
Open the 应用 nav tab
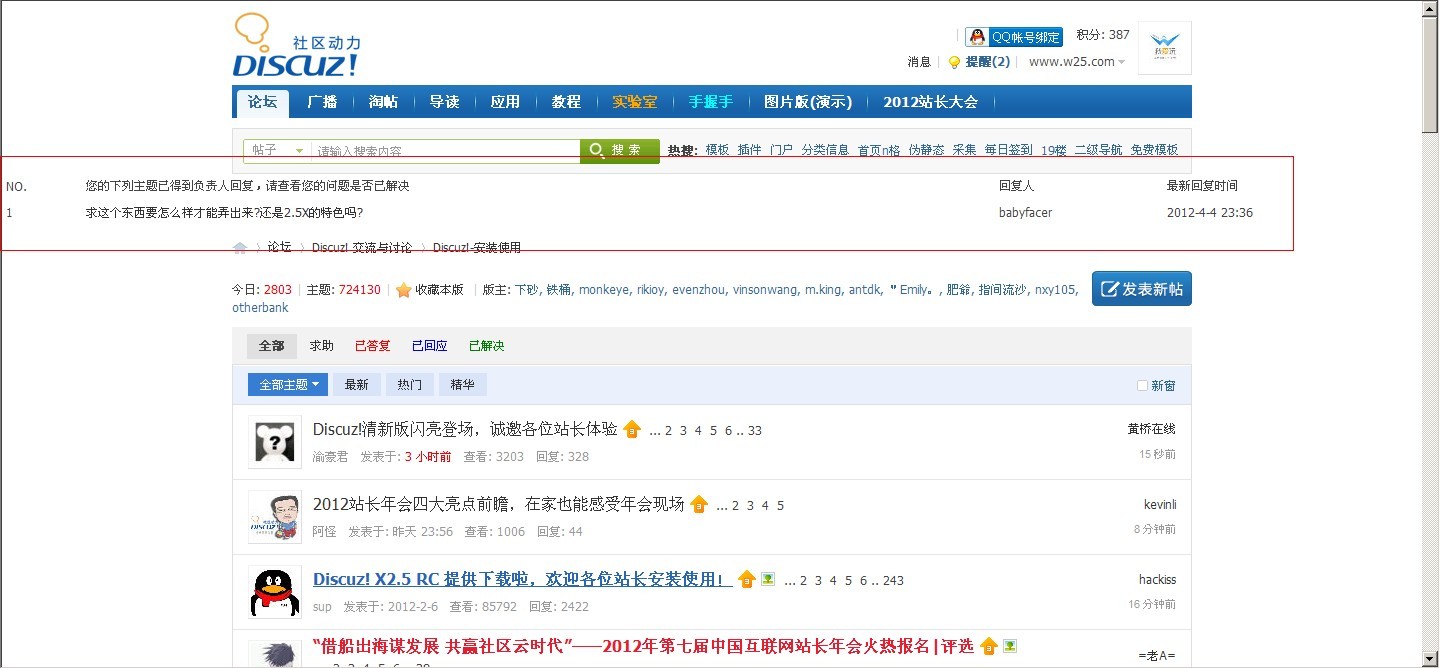[505, 102]
